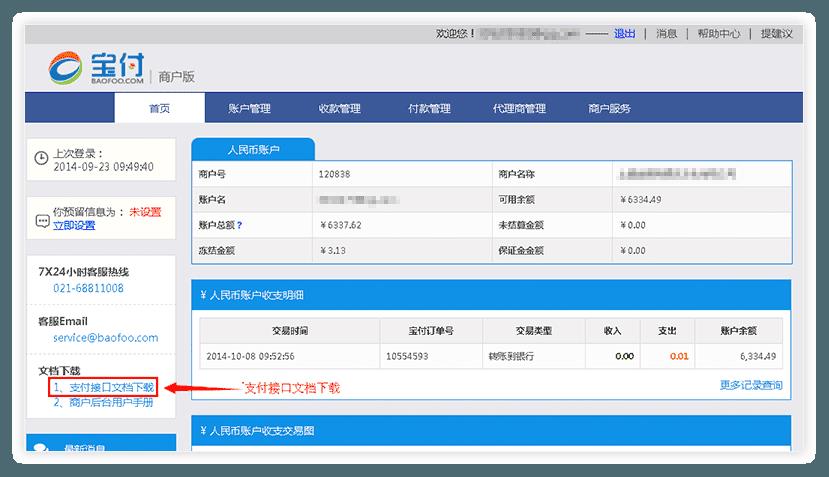Click the 交易类型 column header

534,331
